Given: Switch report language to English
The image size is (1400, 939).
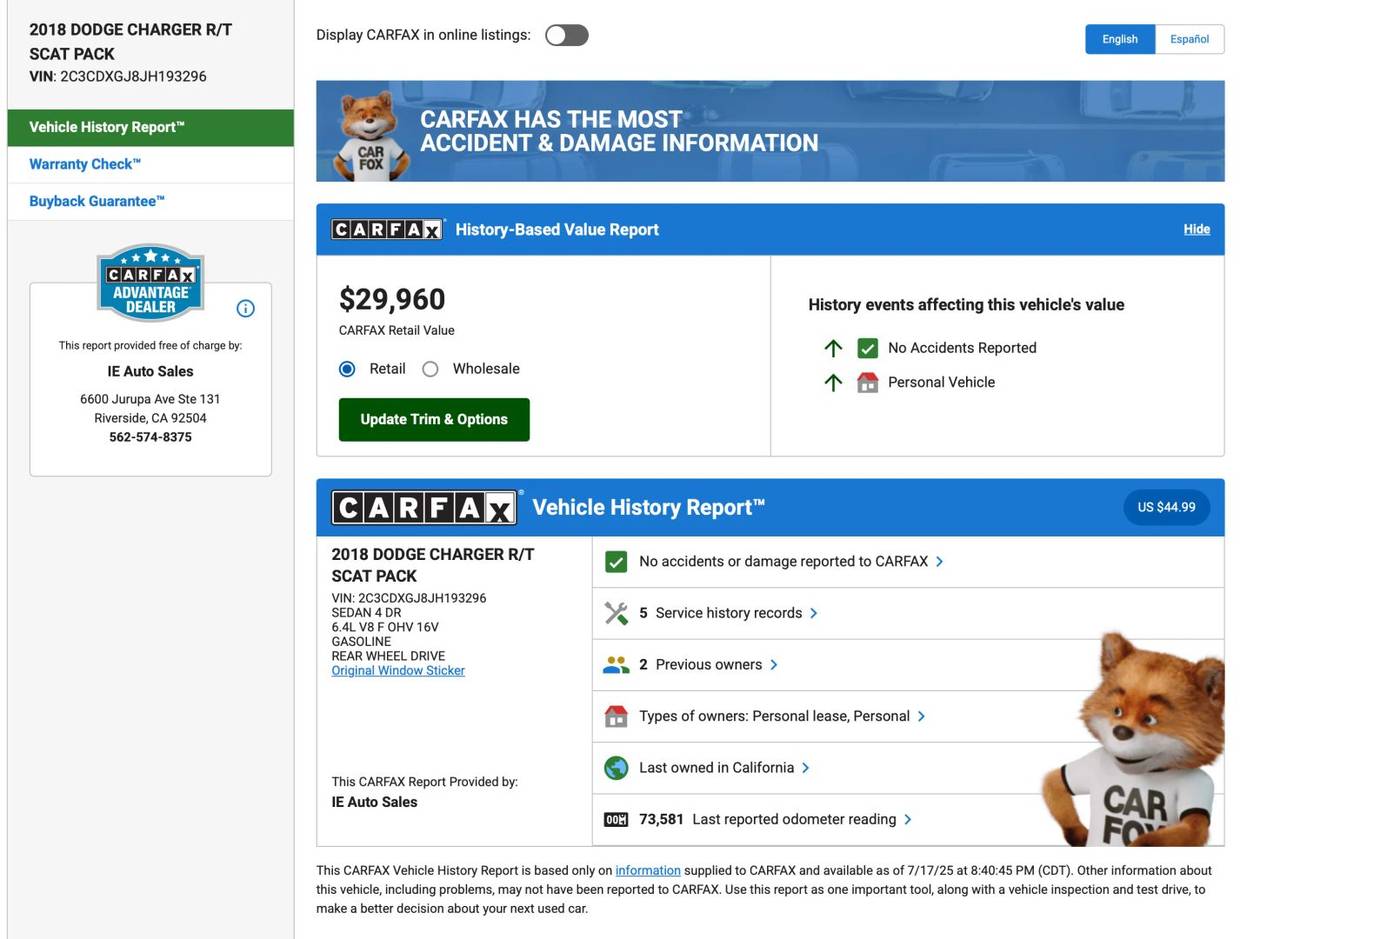Looking at the screenshot, I should point(1120,39).
